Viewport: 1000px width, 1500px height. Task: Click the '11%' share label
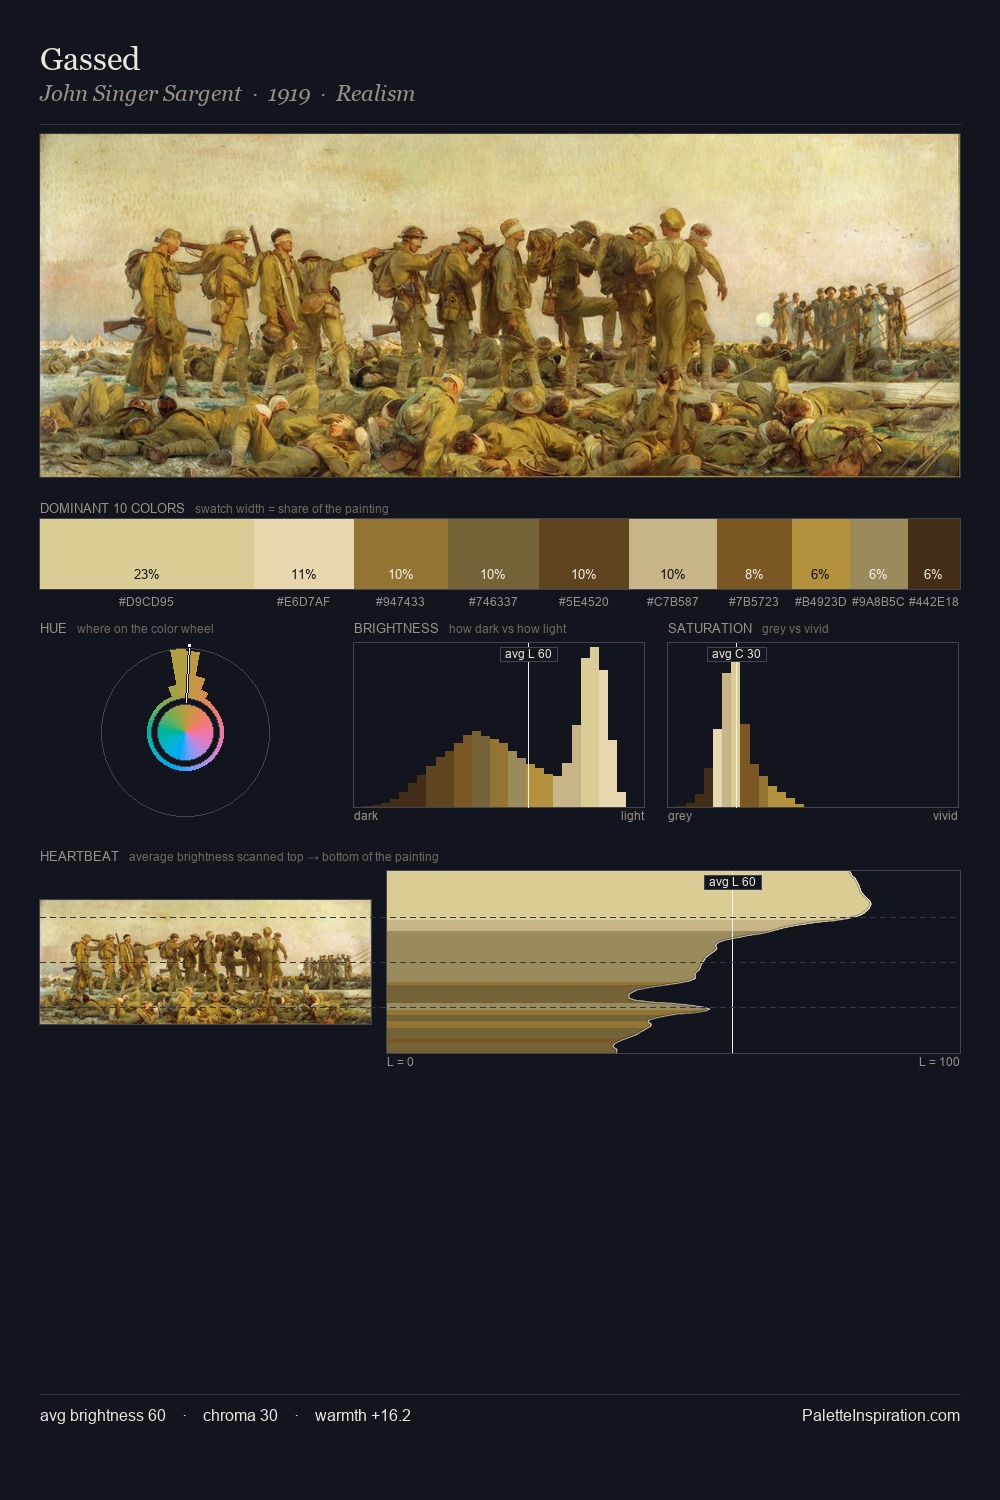point(304,574)
